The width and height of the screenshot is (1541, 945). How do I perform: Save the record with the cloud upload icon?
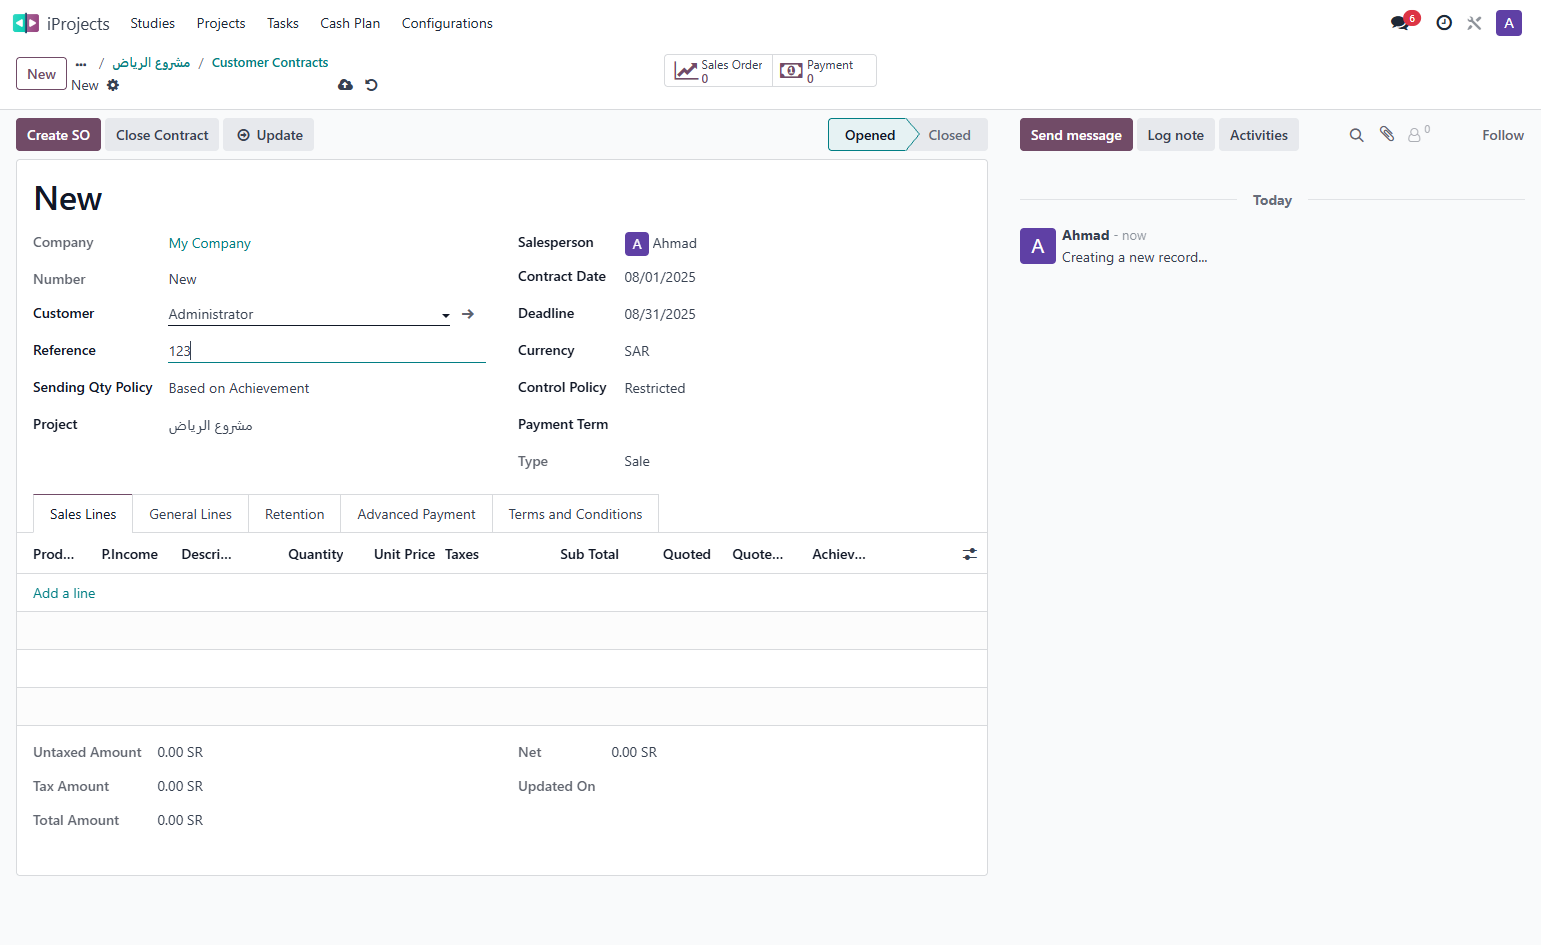(x=345, y=85)
